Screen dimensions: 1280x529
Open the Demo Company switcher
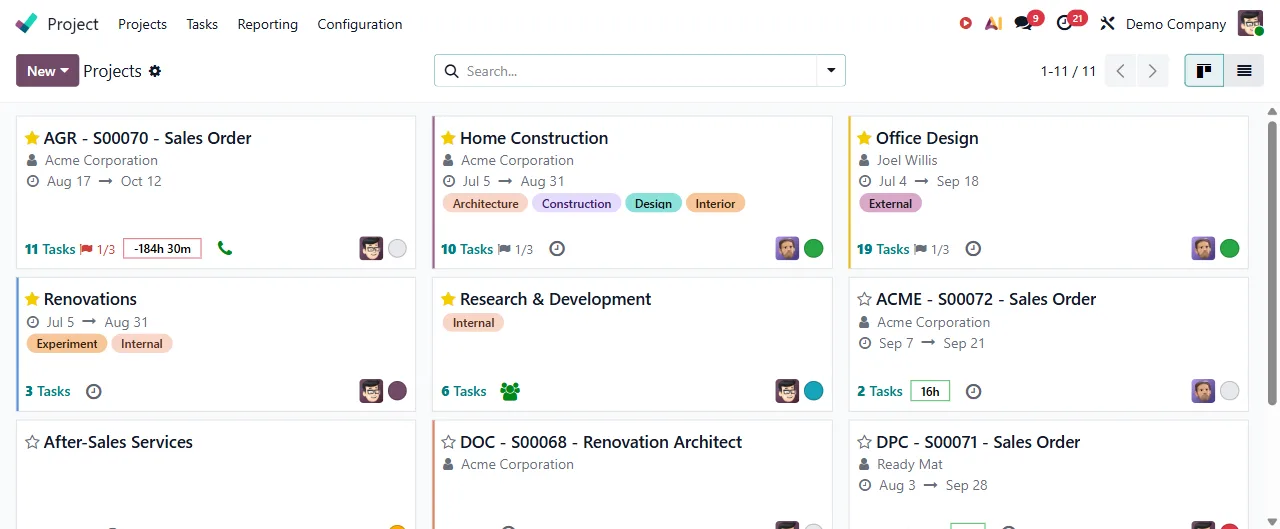coord(1176,24)
